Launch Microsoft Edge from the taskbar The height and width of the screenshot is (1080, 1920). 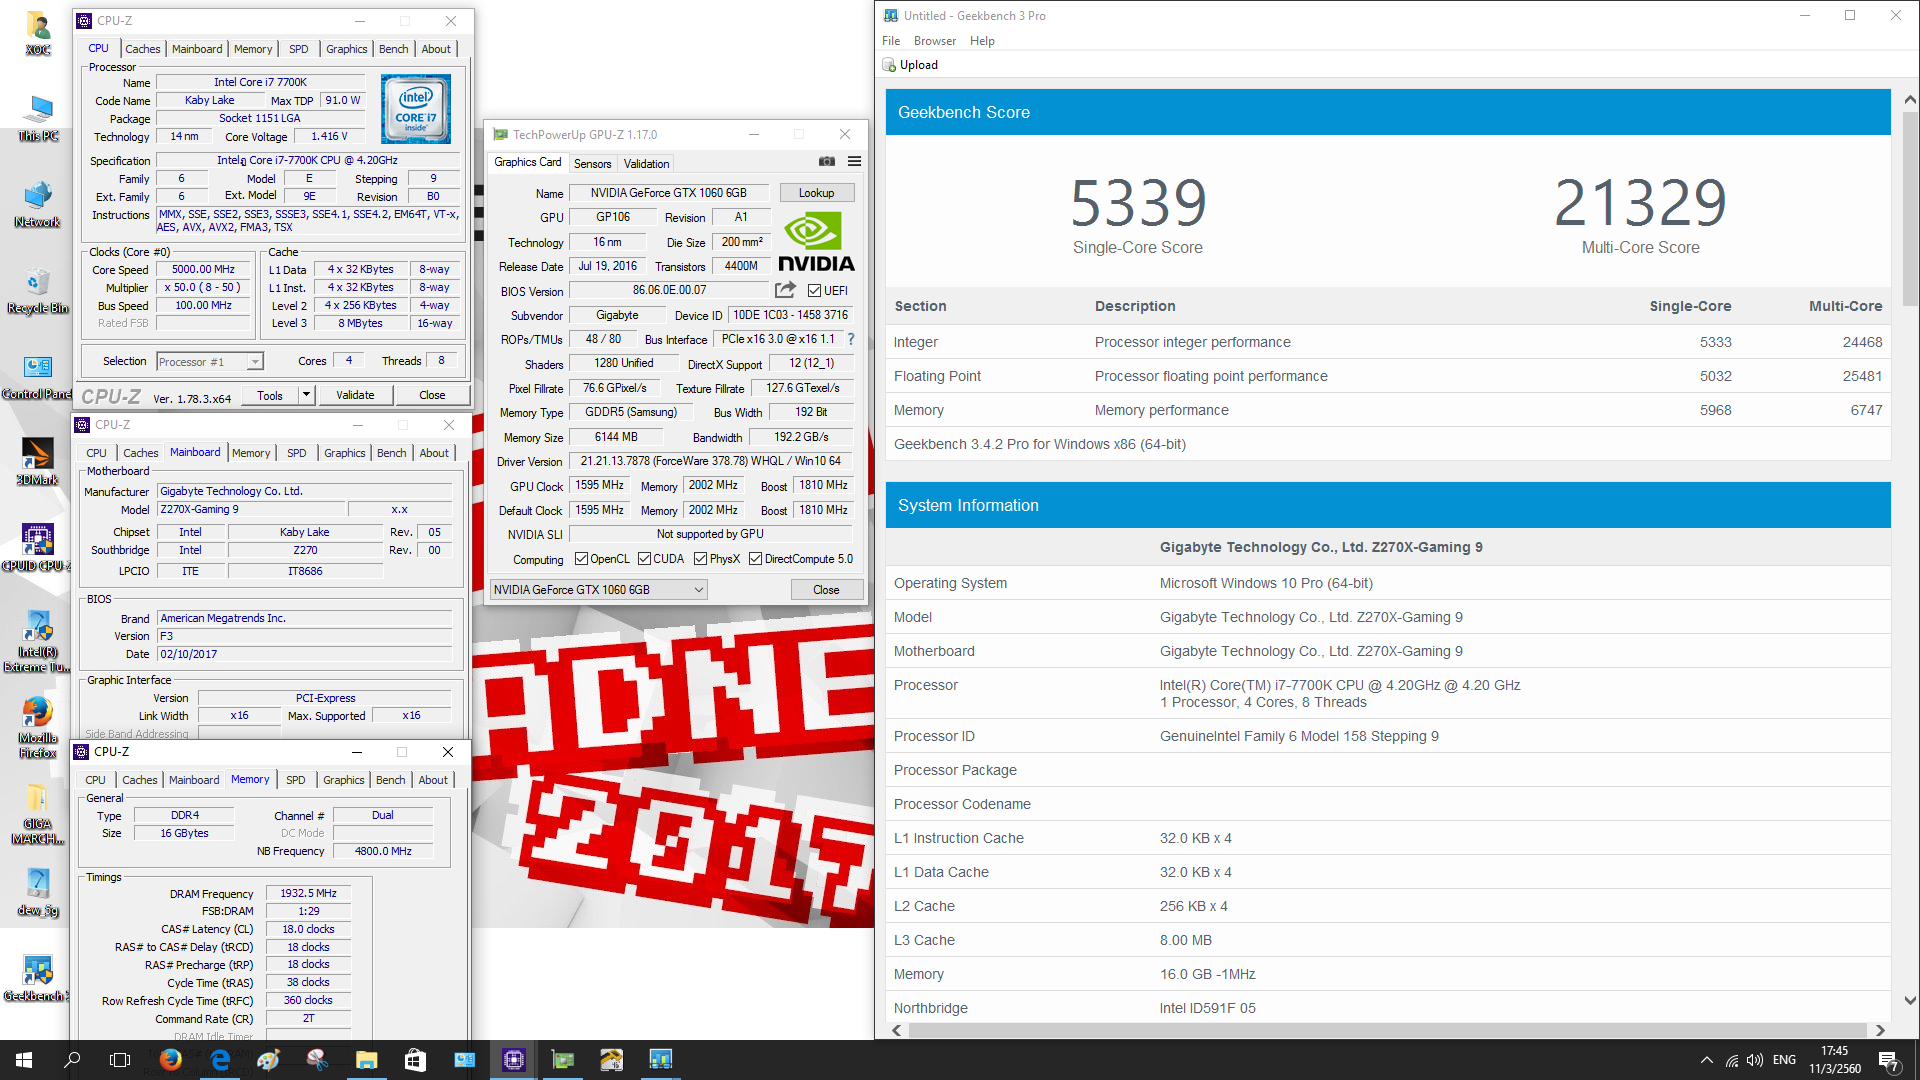[x=220, y=1060]
